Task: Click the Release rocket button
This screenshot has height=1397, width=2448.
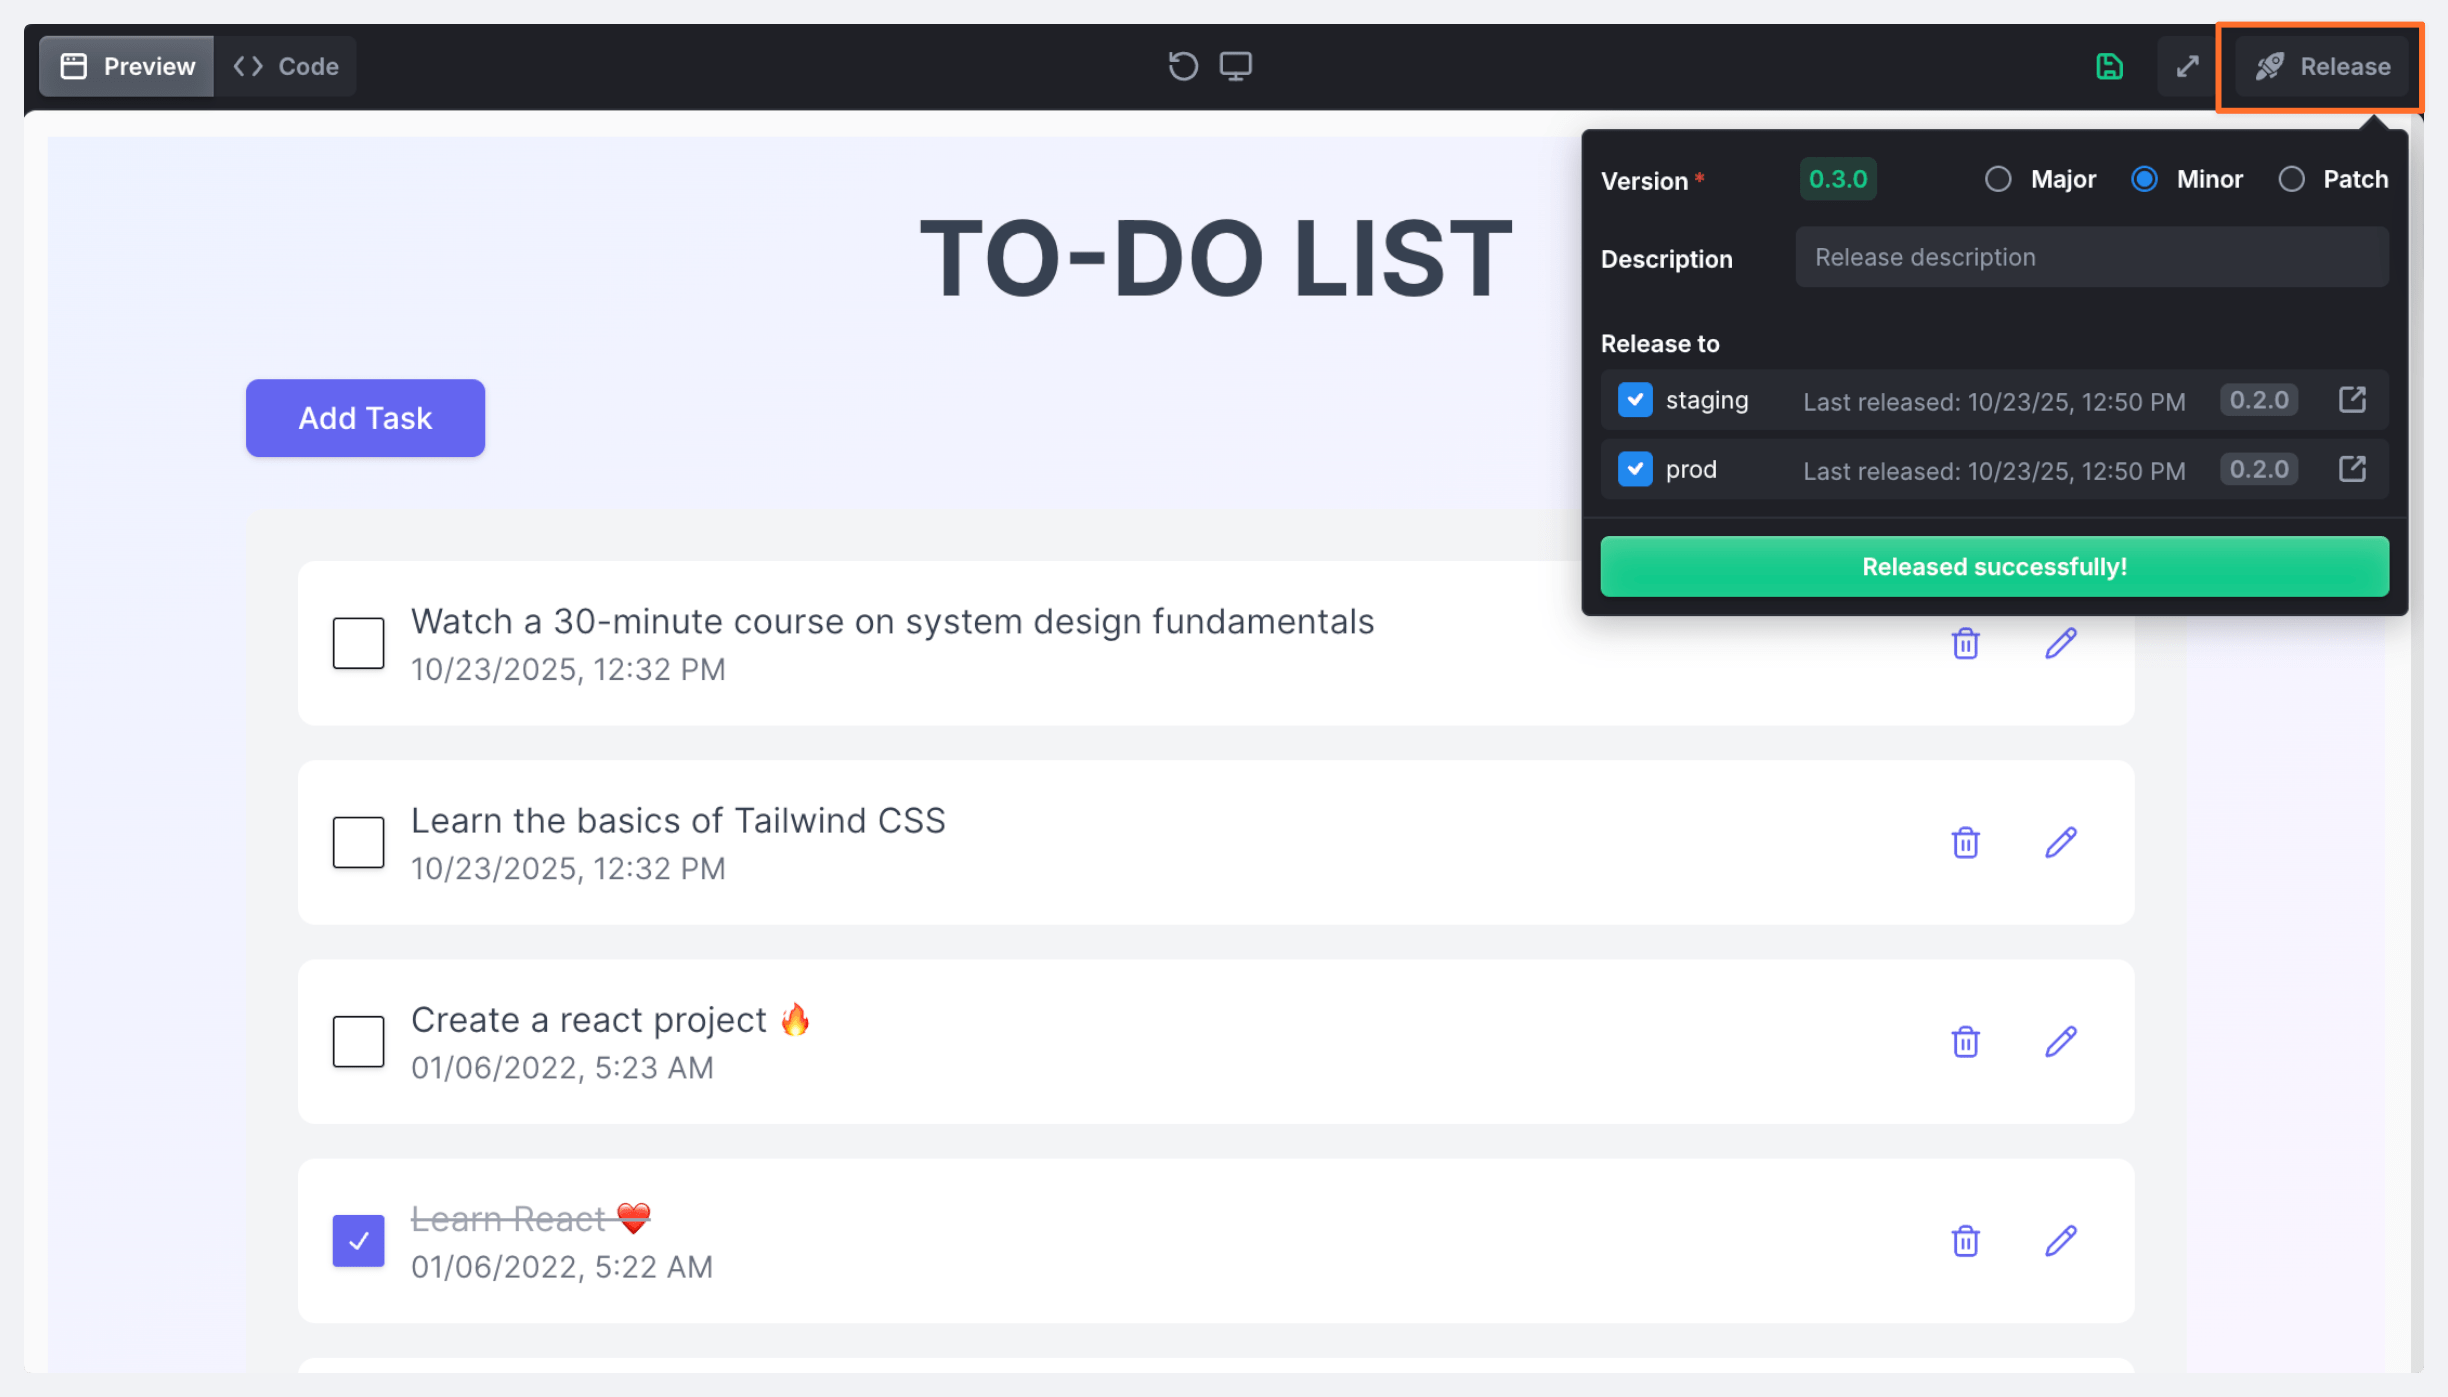Action: click(2322, 66)
